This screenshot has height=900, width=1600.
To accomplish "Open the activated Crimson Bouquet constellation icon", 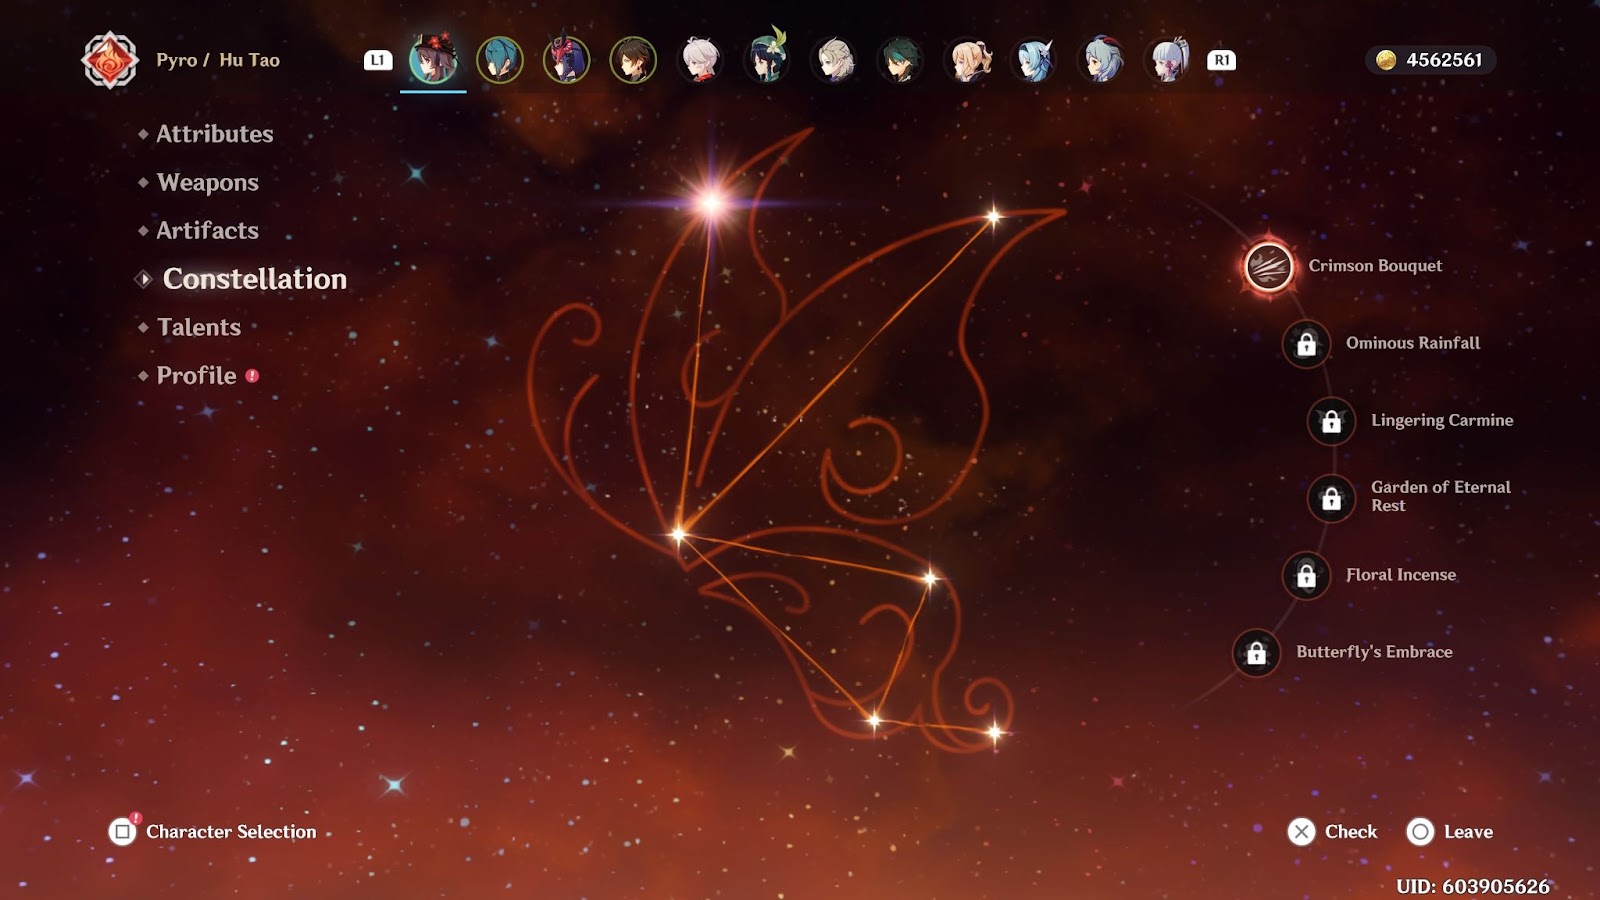I will [x=1268, y=266].
